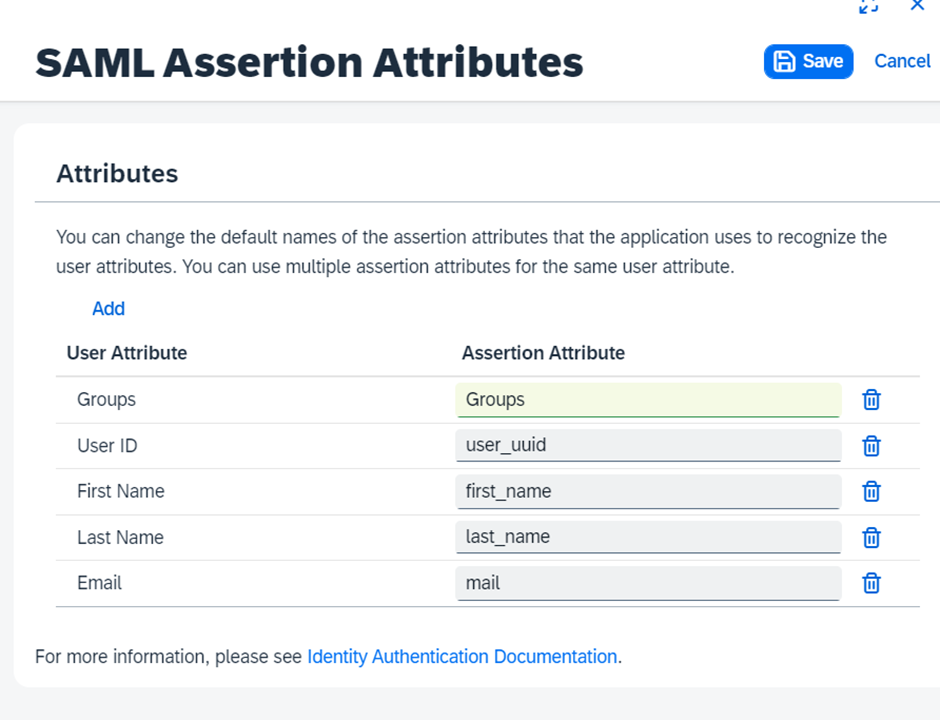
Task: Select the first_name input field
Action: [647, 491]
